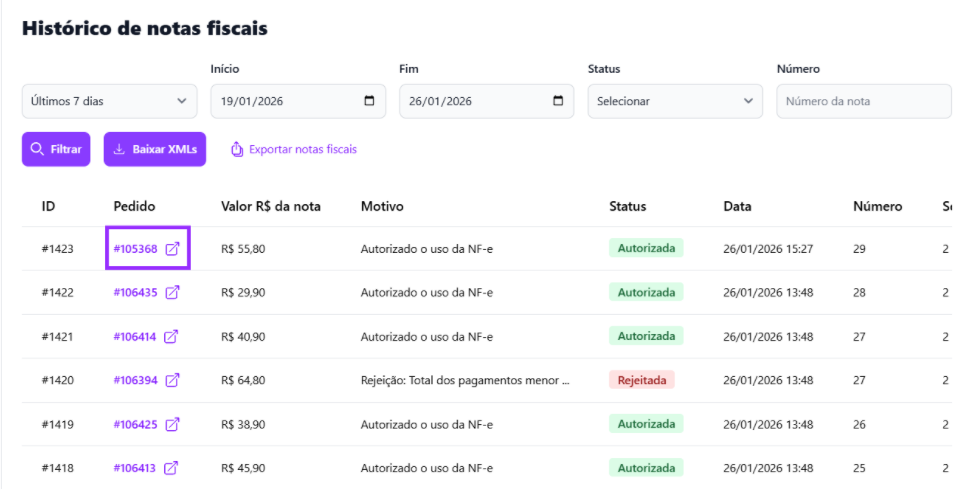Open external link icon for order #105368
Screen dimensions: 969x491
pos(173,249)
